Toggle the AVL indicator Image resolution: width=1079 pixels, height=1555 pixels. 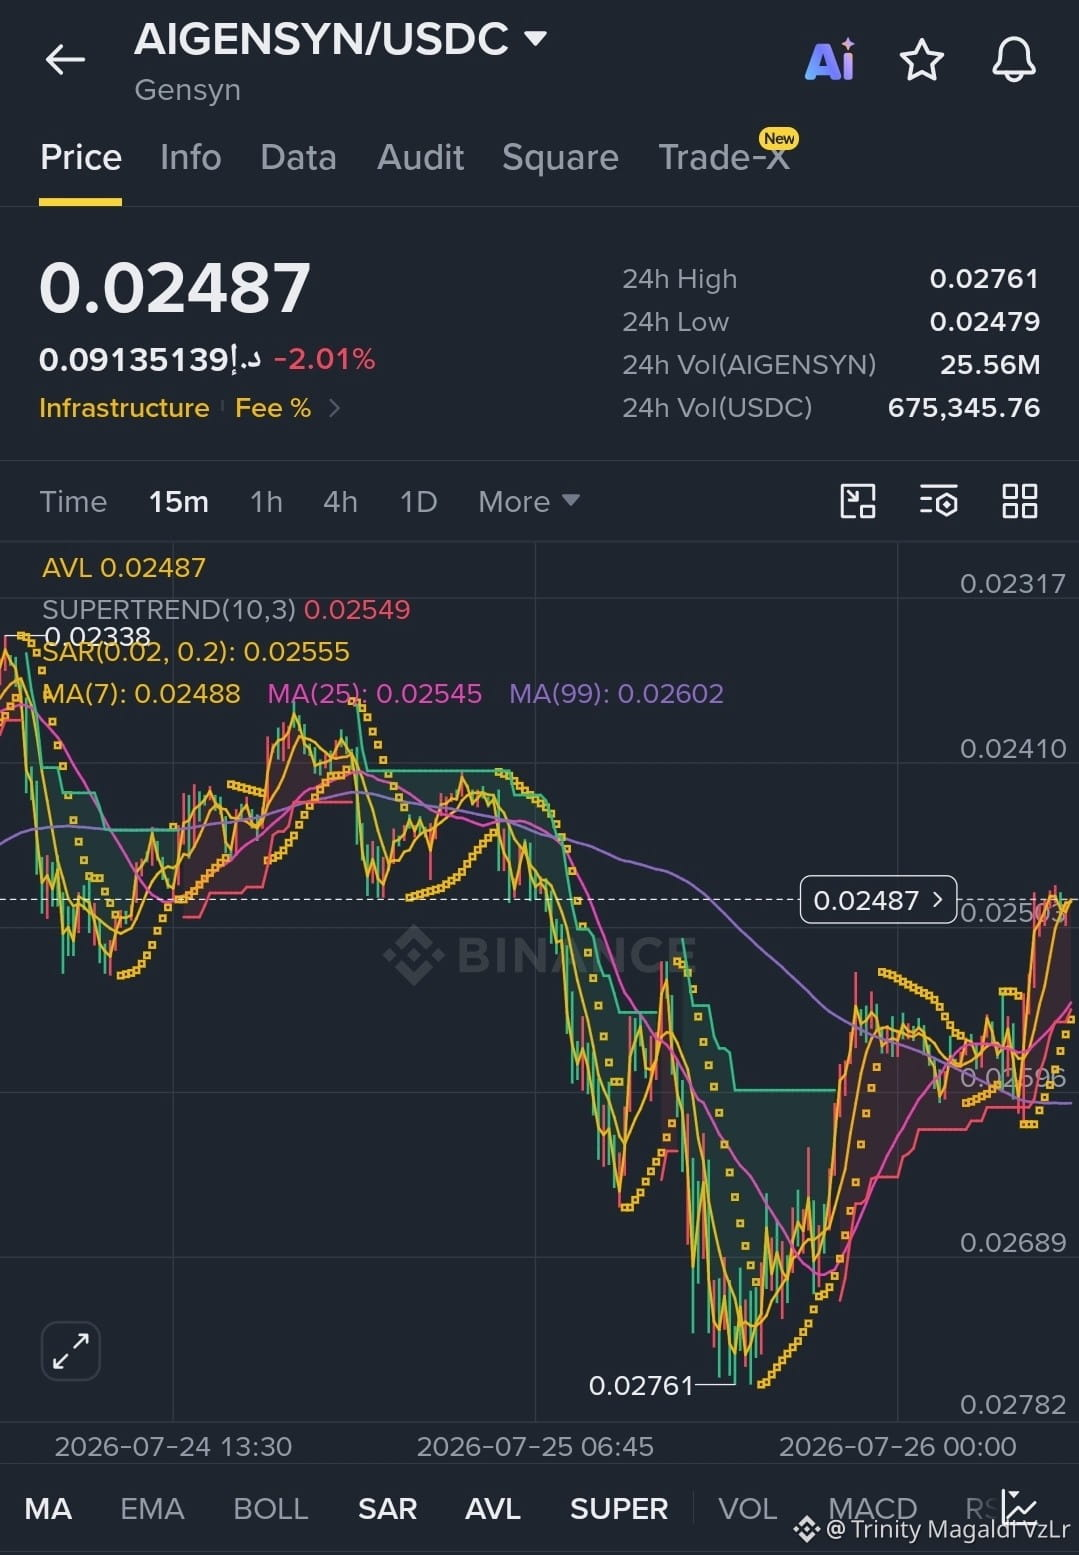click(x=493, y=1508)
